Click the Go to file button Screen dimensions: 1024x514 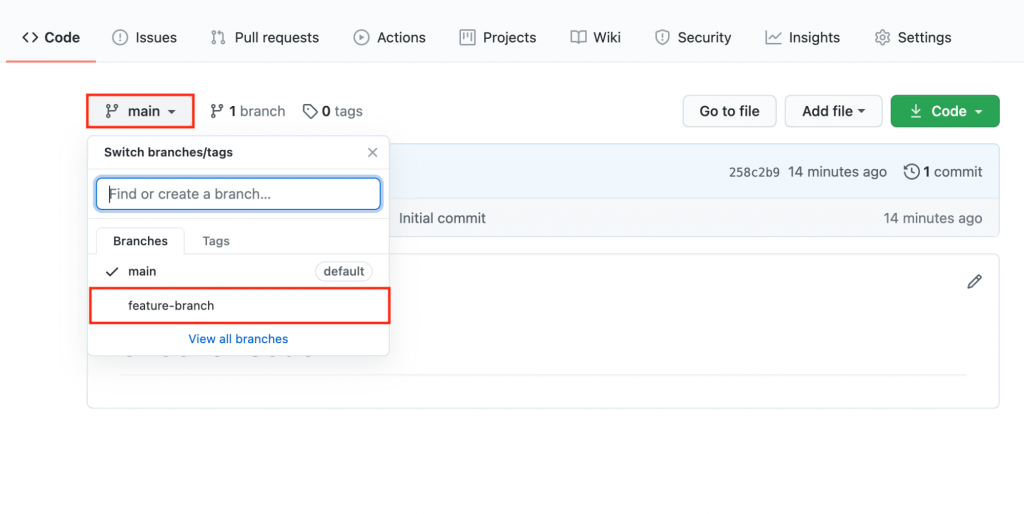click(729, 111)
